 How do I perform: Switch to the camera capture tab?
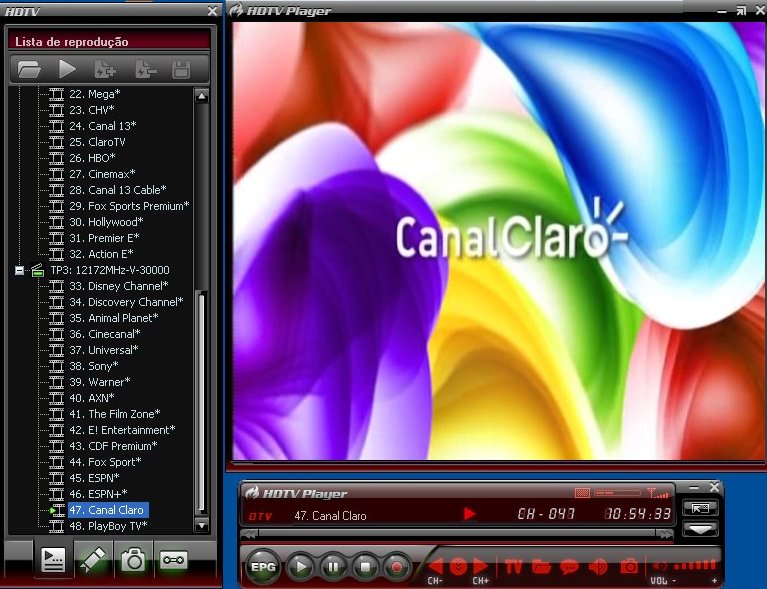point(133,559)
